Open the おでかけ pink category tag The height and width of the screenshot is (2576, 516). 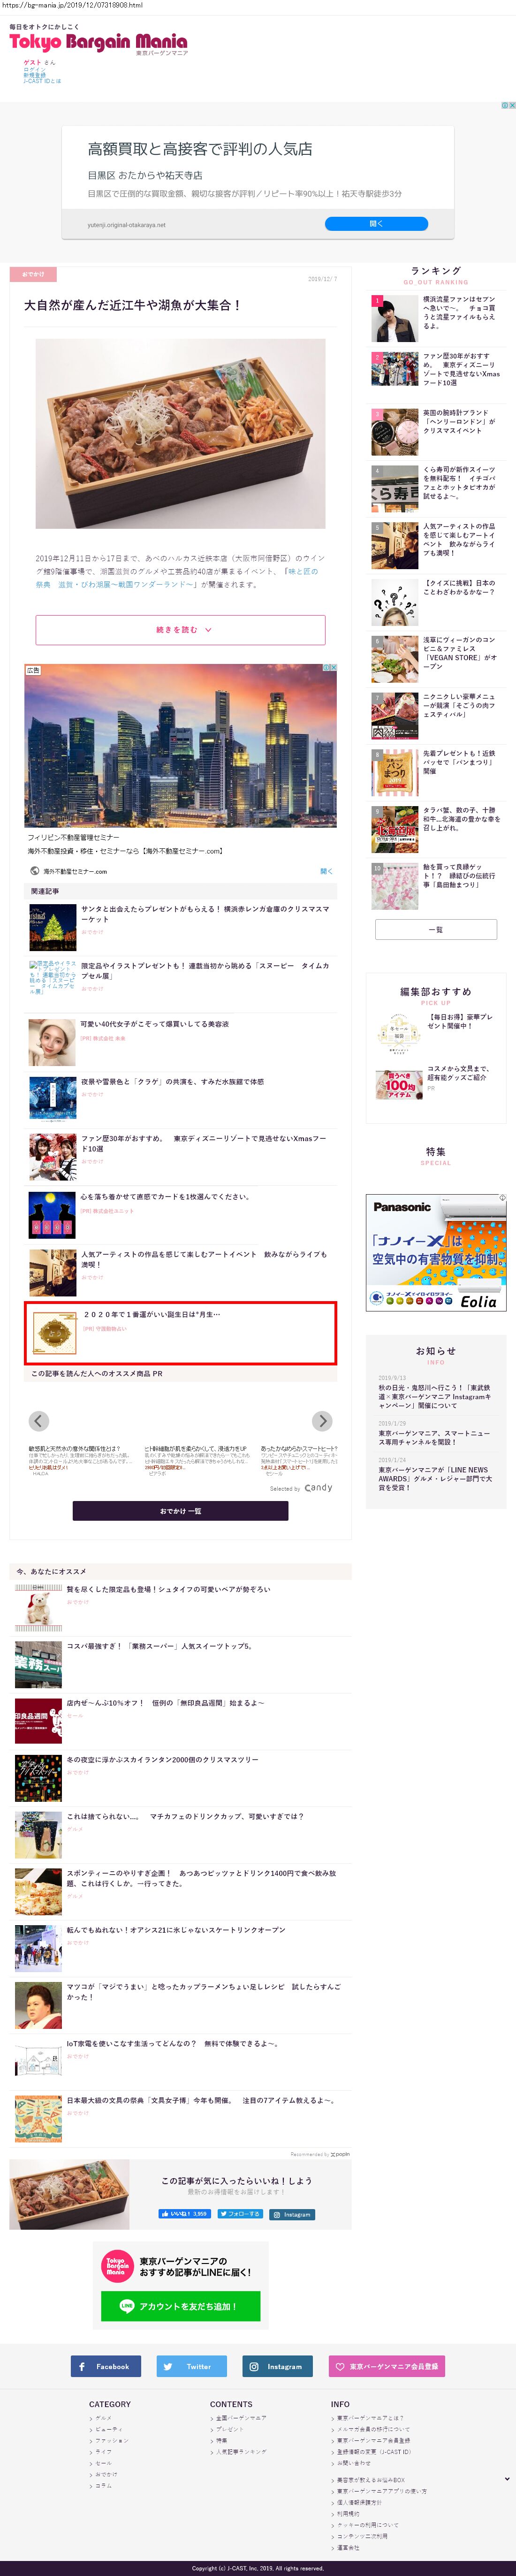(x=33, y=274)
